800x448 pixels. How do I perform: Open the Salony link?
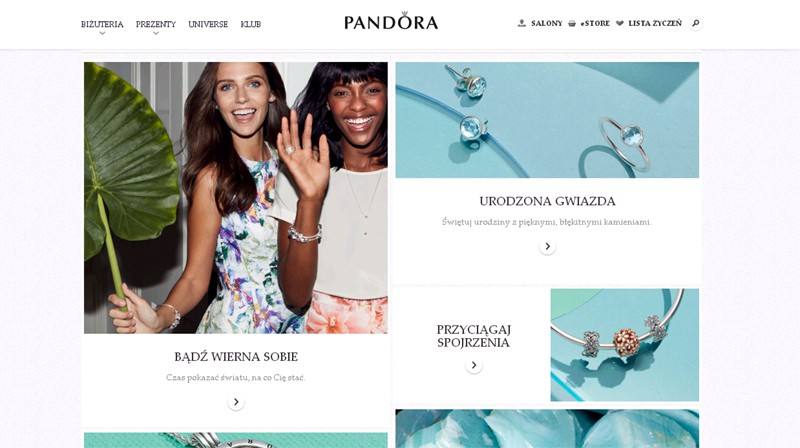point(546,23)
